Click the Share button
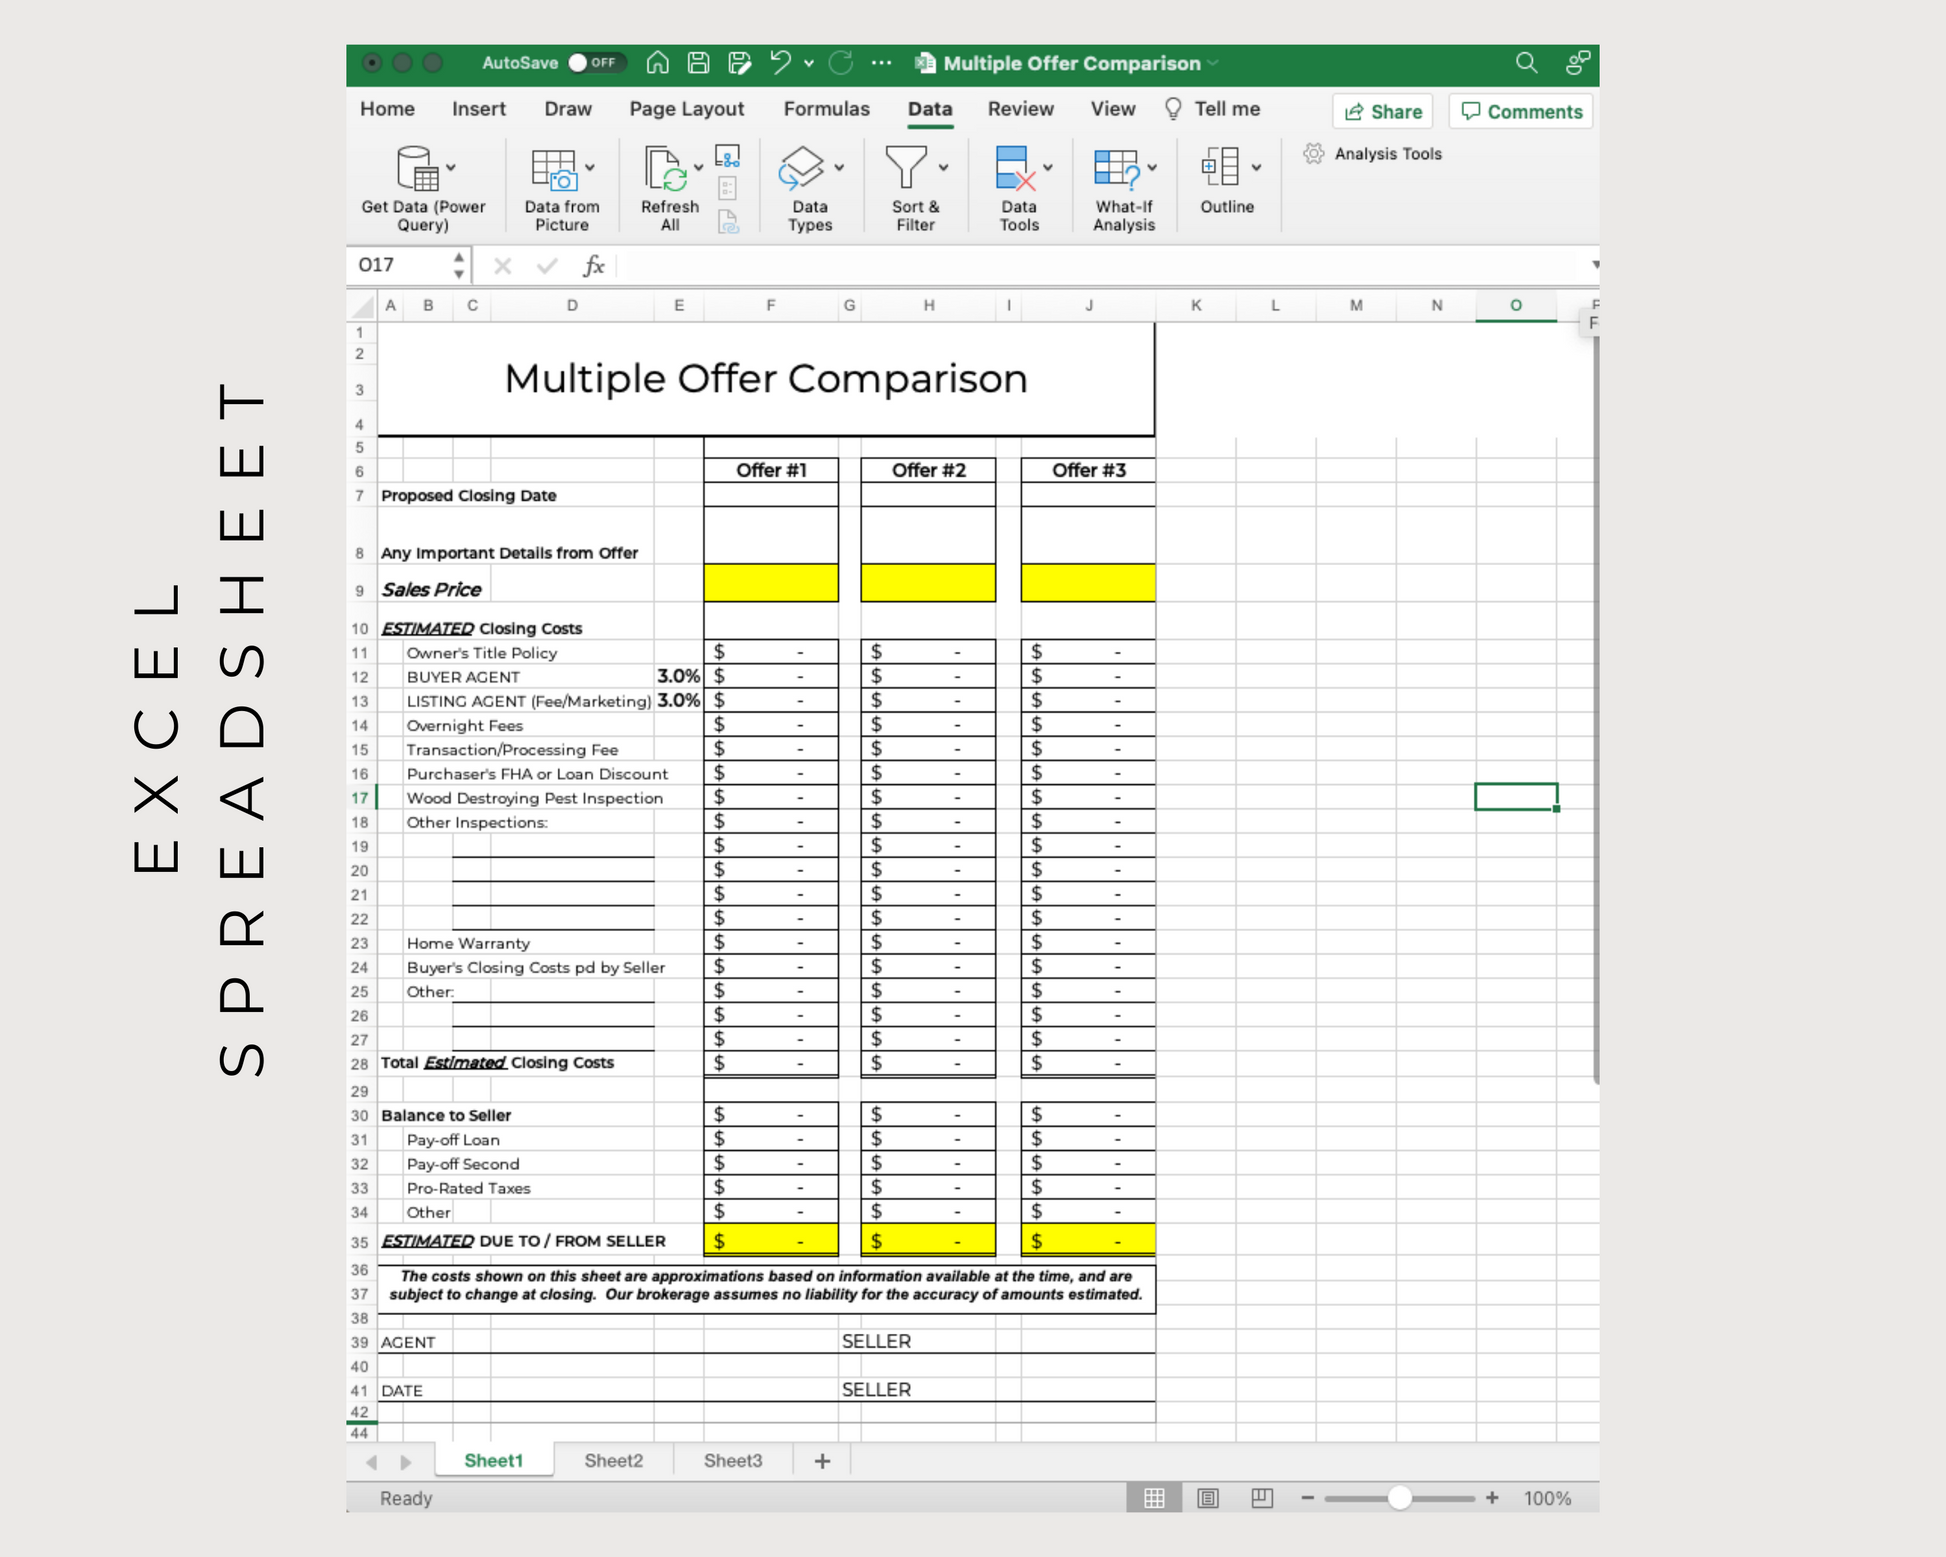The width and height of the screenshot is (1946, 1557). pyautogui.click(x=1383, y=111)
